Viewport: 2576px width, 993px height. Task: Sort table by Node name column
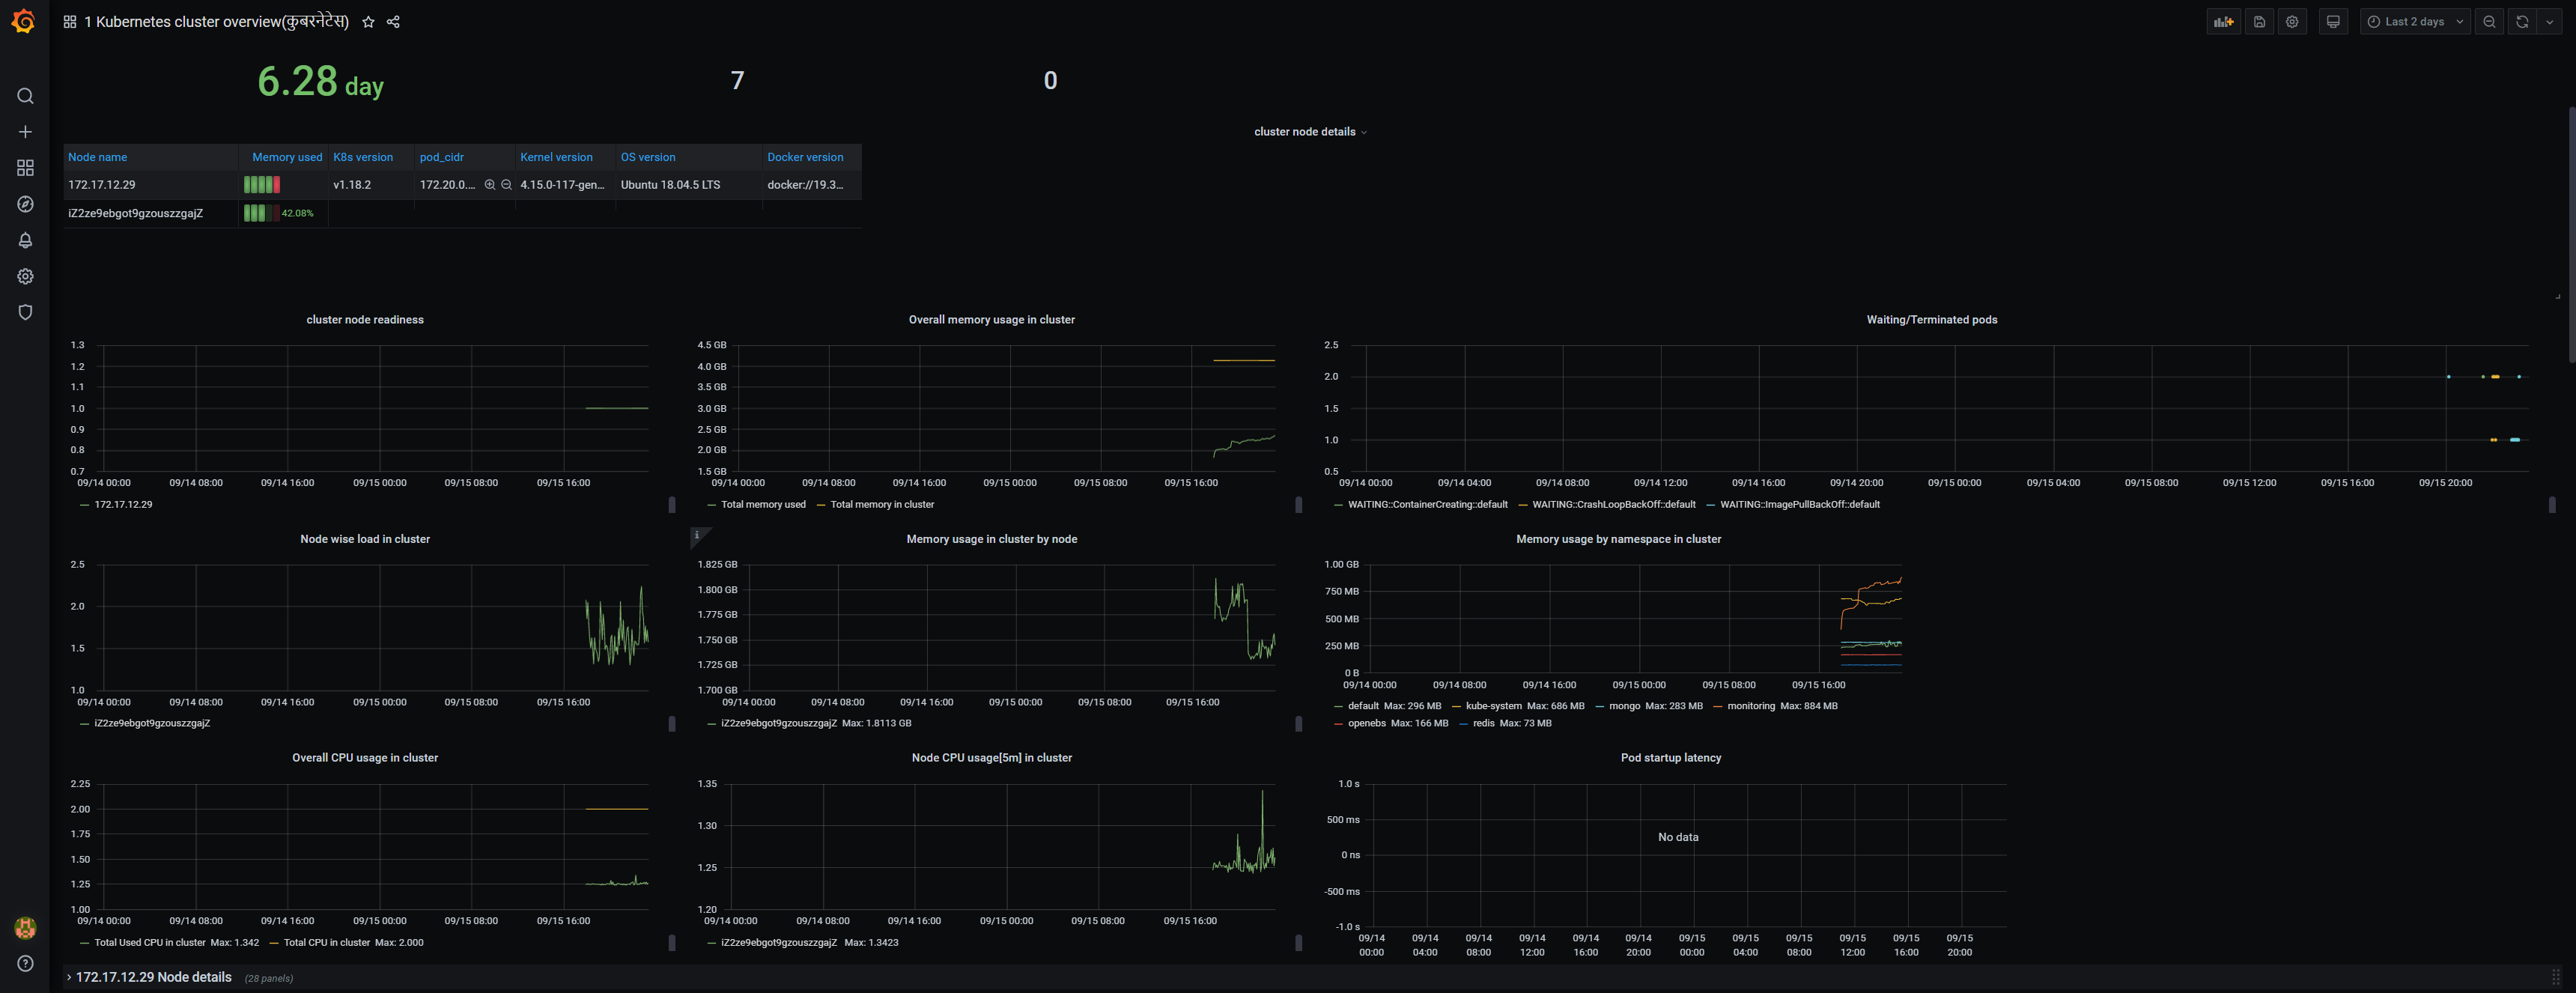[x=97, y=157]
